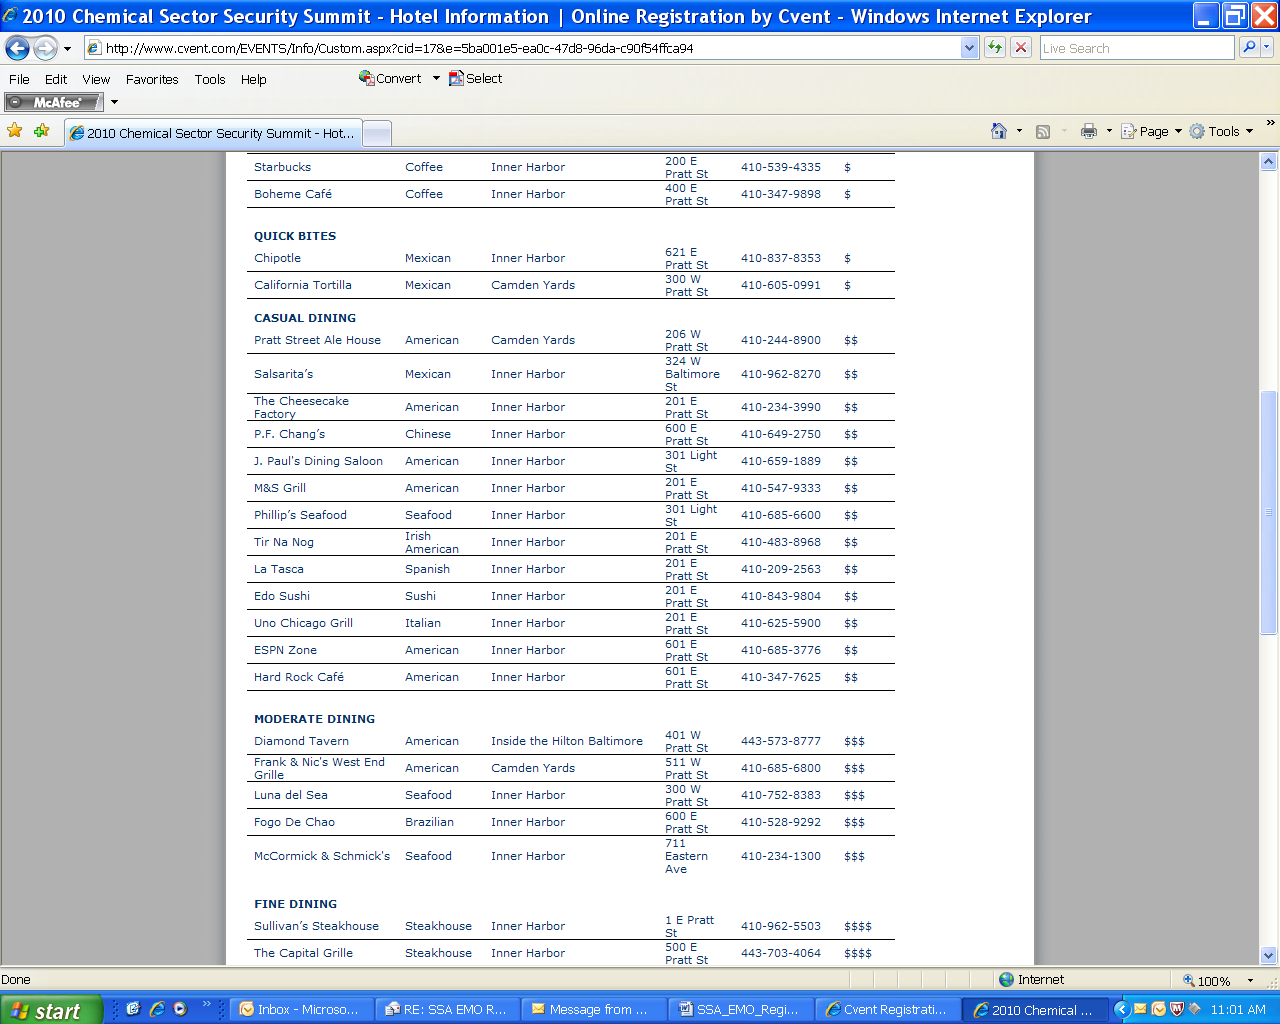Viewport: 1280px width, 1024px height.
Task: Click the Chipotle restaurant name
Action: [x=277, y=258]
